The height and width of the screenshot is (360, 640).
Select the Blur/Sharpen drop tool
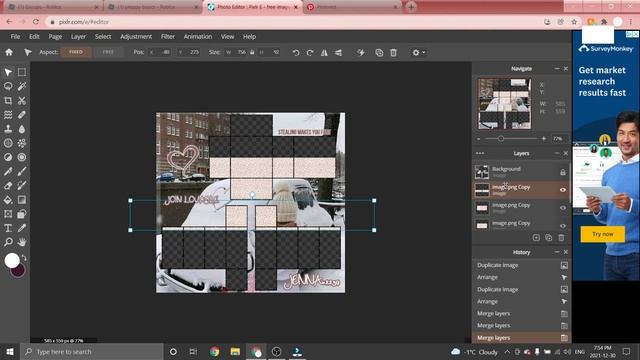(22, 129)
